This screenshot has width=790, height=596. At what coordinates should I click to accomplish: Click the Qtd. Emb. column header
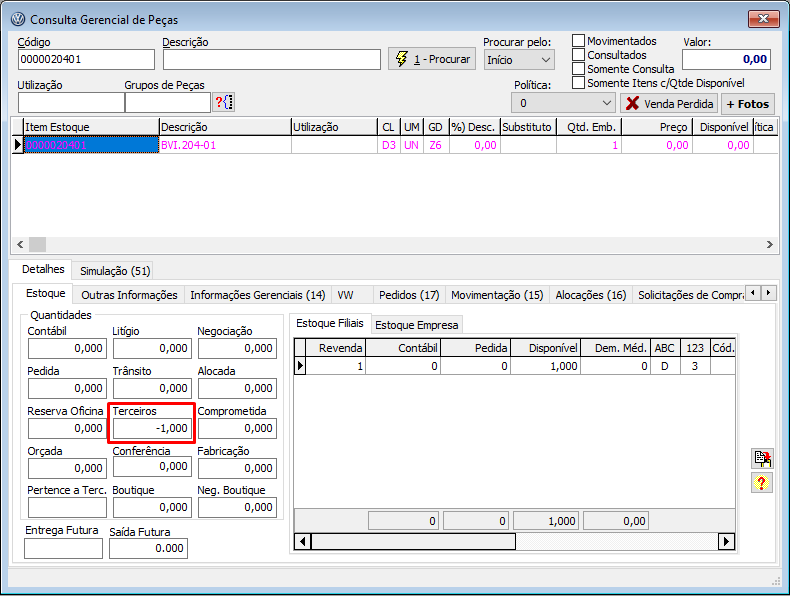coord(589,127)
